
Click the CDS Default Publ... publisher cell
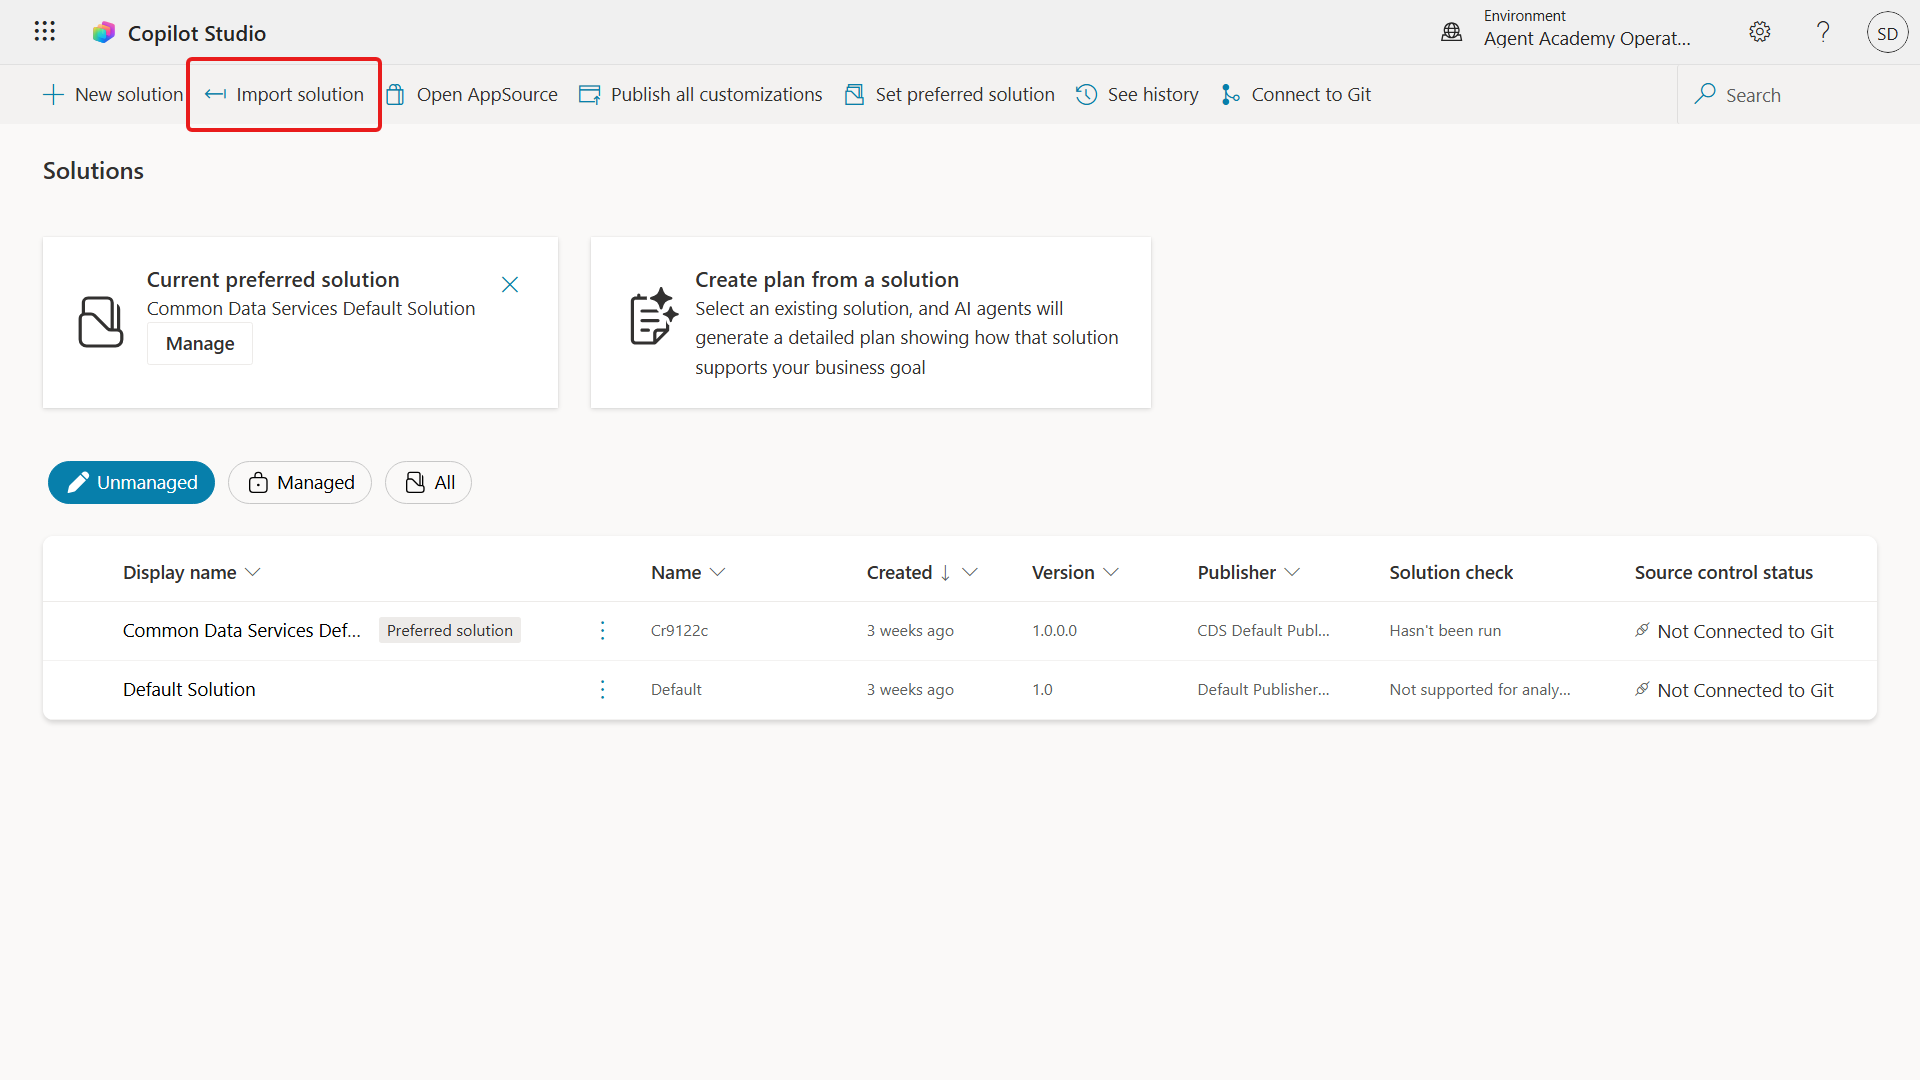click(x=1264, y=630)
